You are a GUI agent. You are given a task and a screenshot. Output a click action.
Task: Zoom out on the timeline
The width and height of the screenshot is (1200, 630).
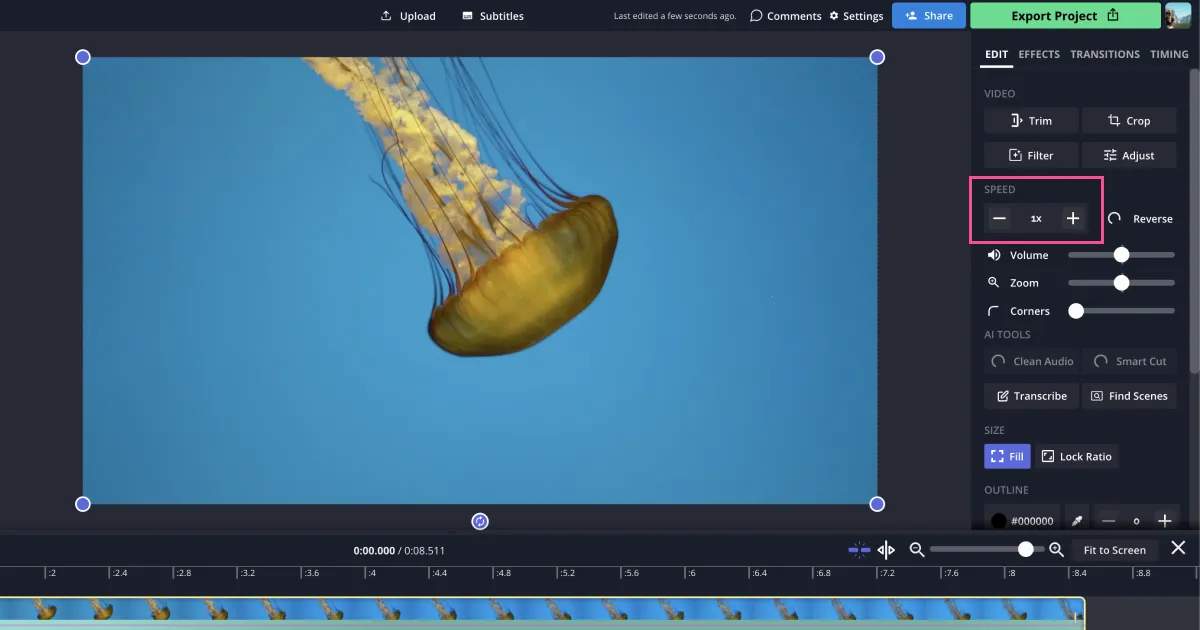point(918,549)
